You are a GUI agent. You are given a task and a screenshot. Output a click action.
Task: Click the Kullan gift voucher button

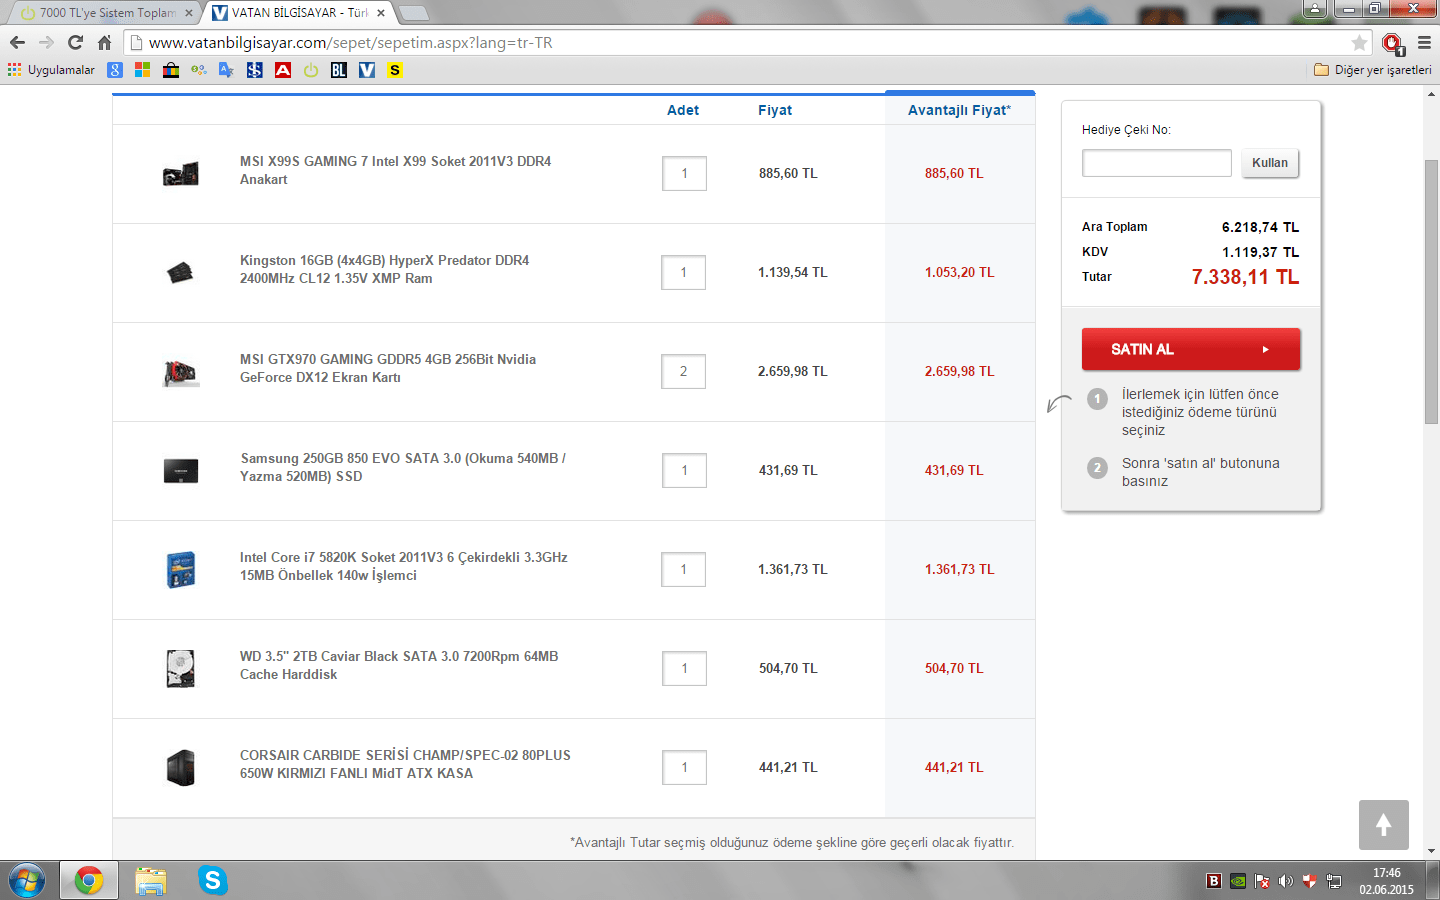(x=1270, y=163)
